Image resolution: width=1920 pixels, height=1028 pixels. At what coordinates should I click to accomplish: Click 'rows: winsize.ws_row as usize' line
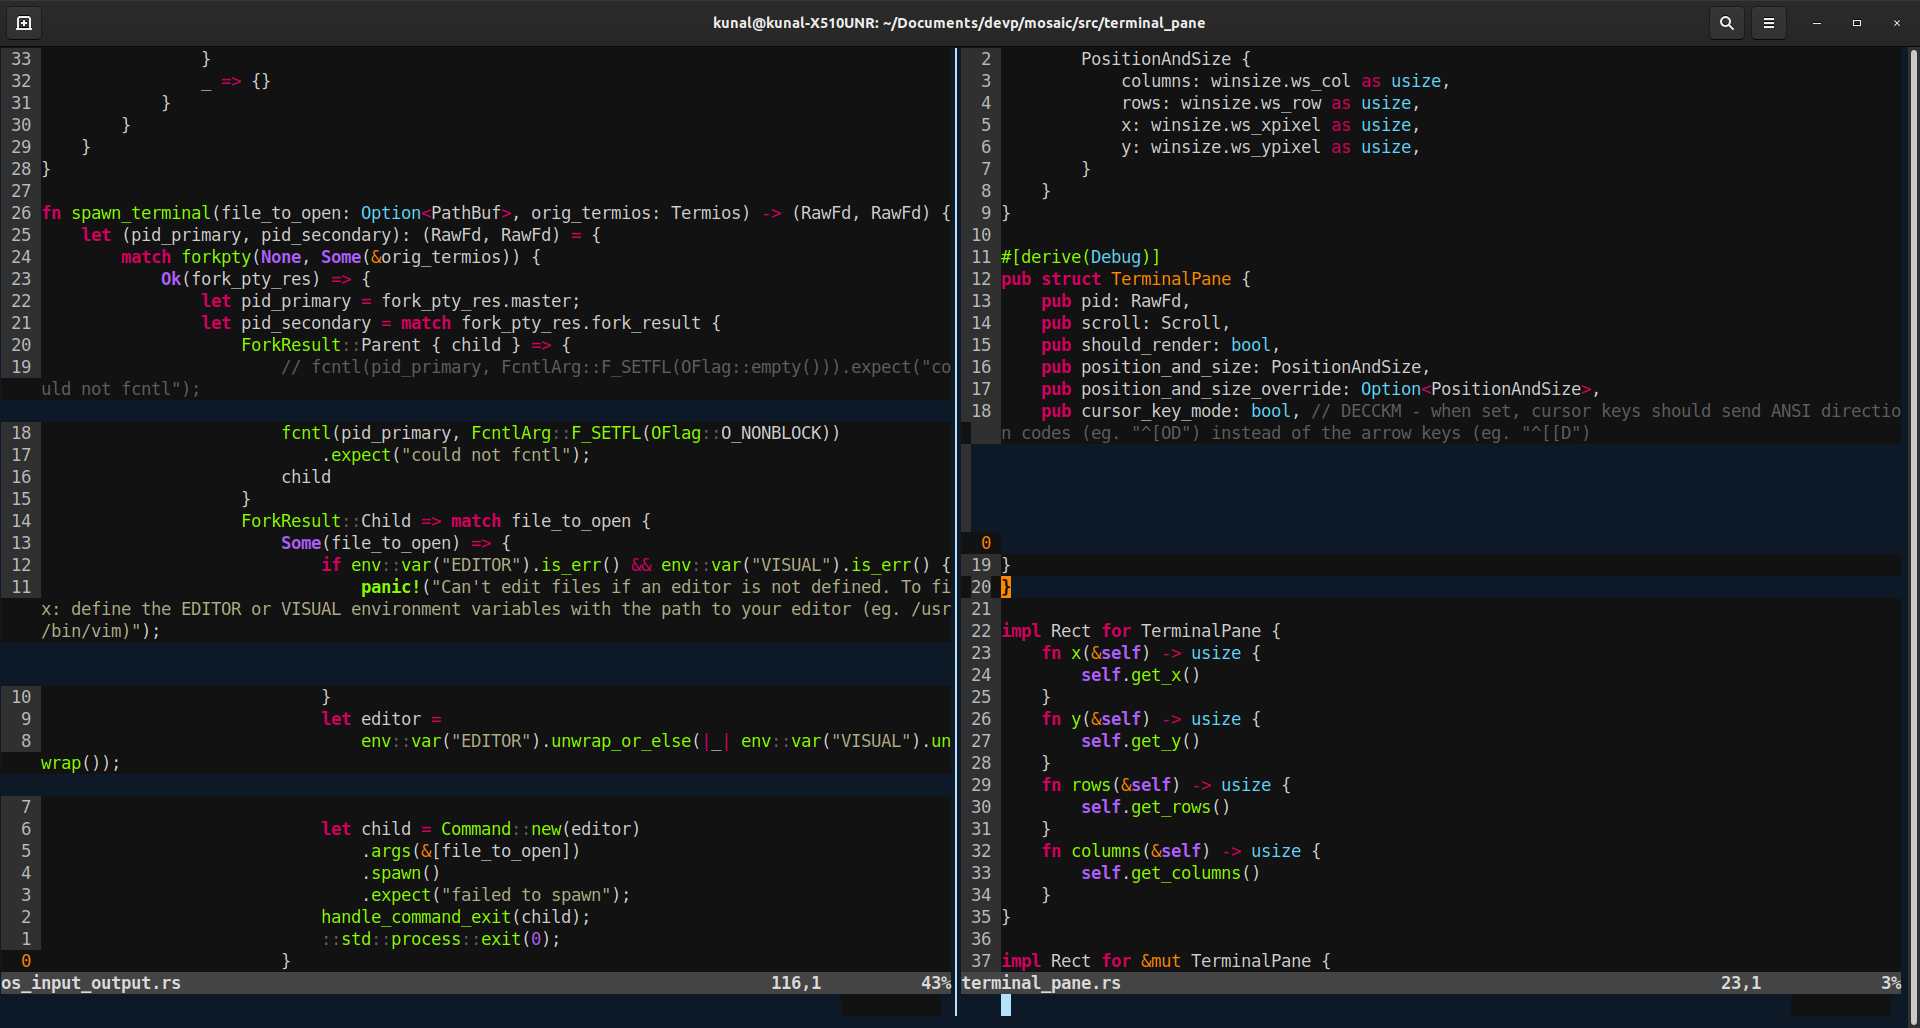(1271, 103)
